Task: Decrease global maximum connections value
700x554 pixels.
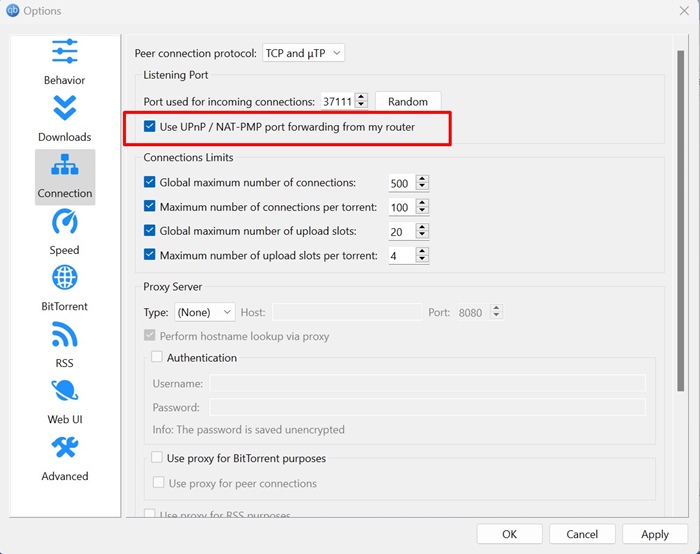Action: (x=422, y=186)
